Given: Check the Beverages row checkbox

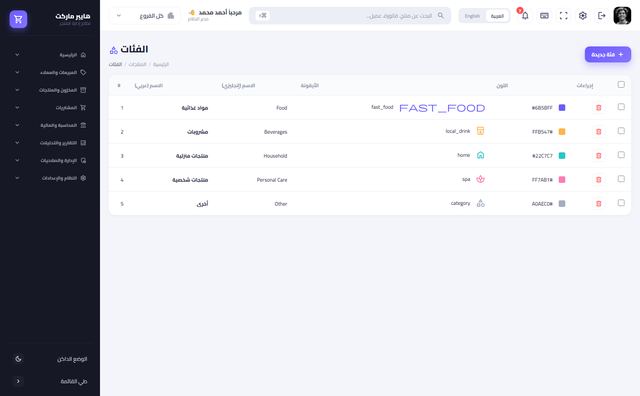Looking at the screenshot, I should pos(621,131).
